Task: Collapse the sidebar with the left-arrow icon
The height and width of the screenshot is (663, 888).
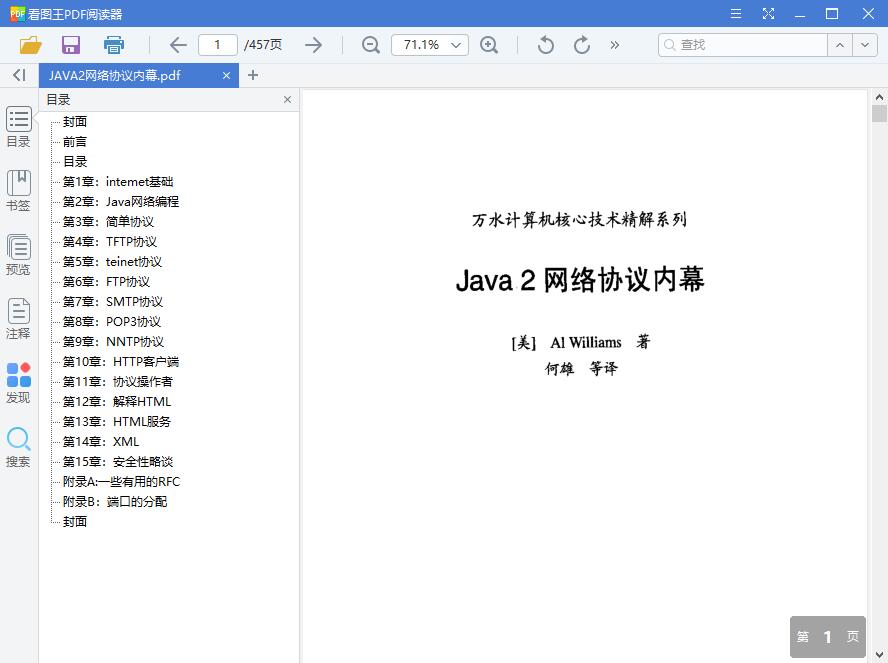Action: click(19, 75)
